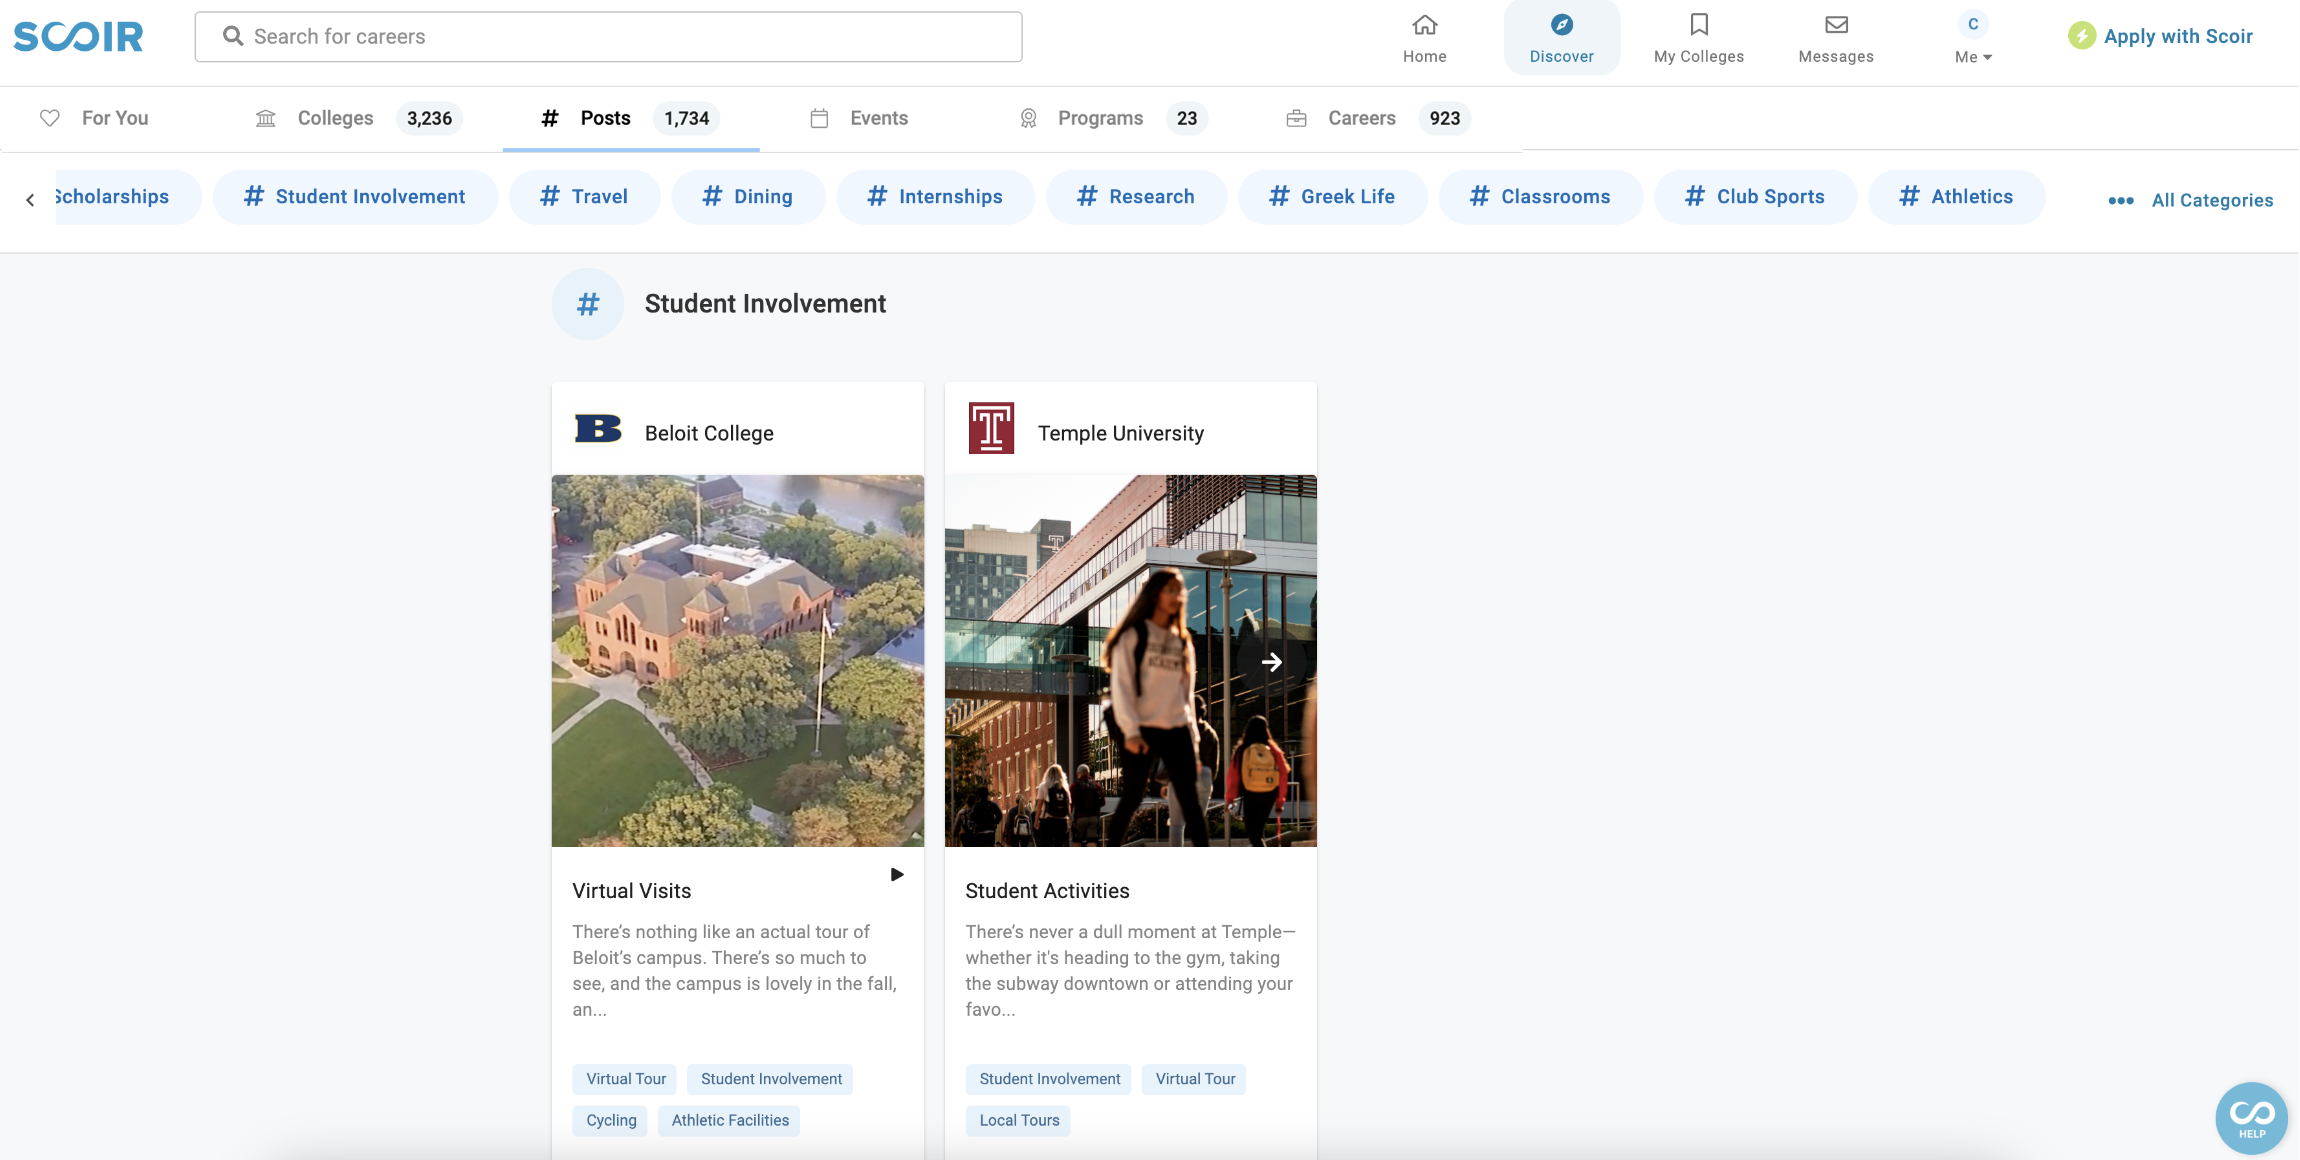The height and width of the screenshot is (1160, 2300).
Task: Open the Programs tab
Action: pos(1113,118)
